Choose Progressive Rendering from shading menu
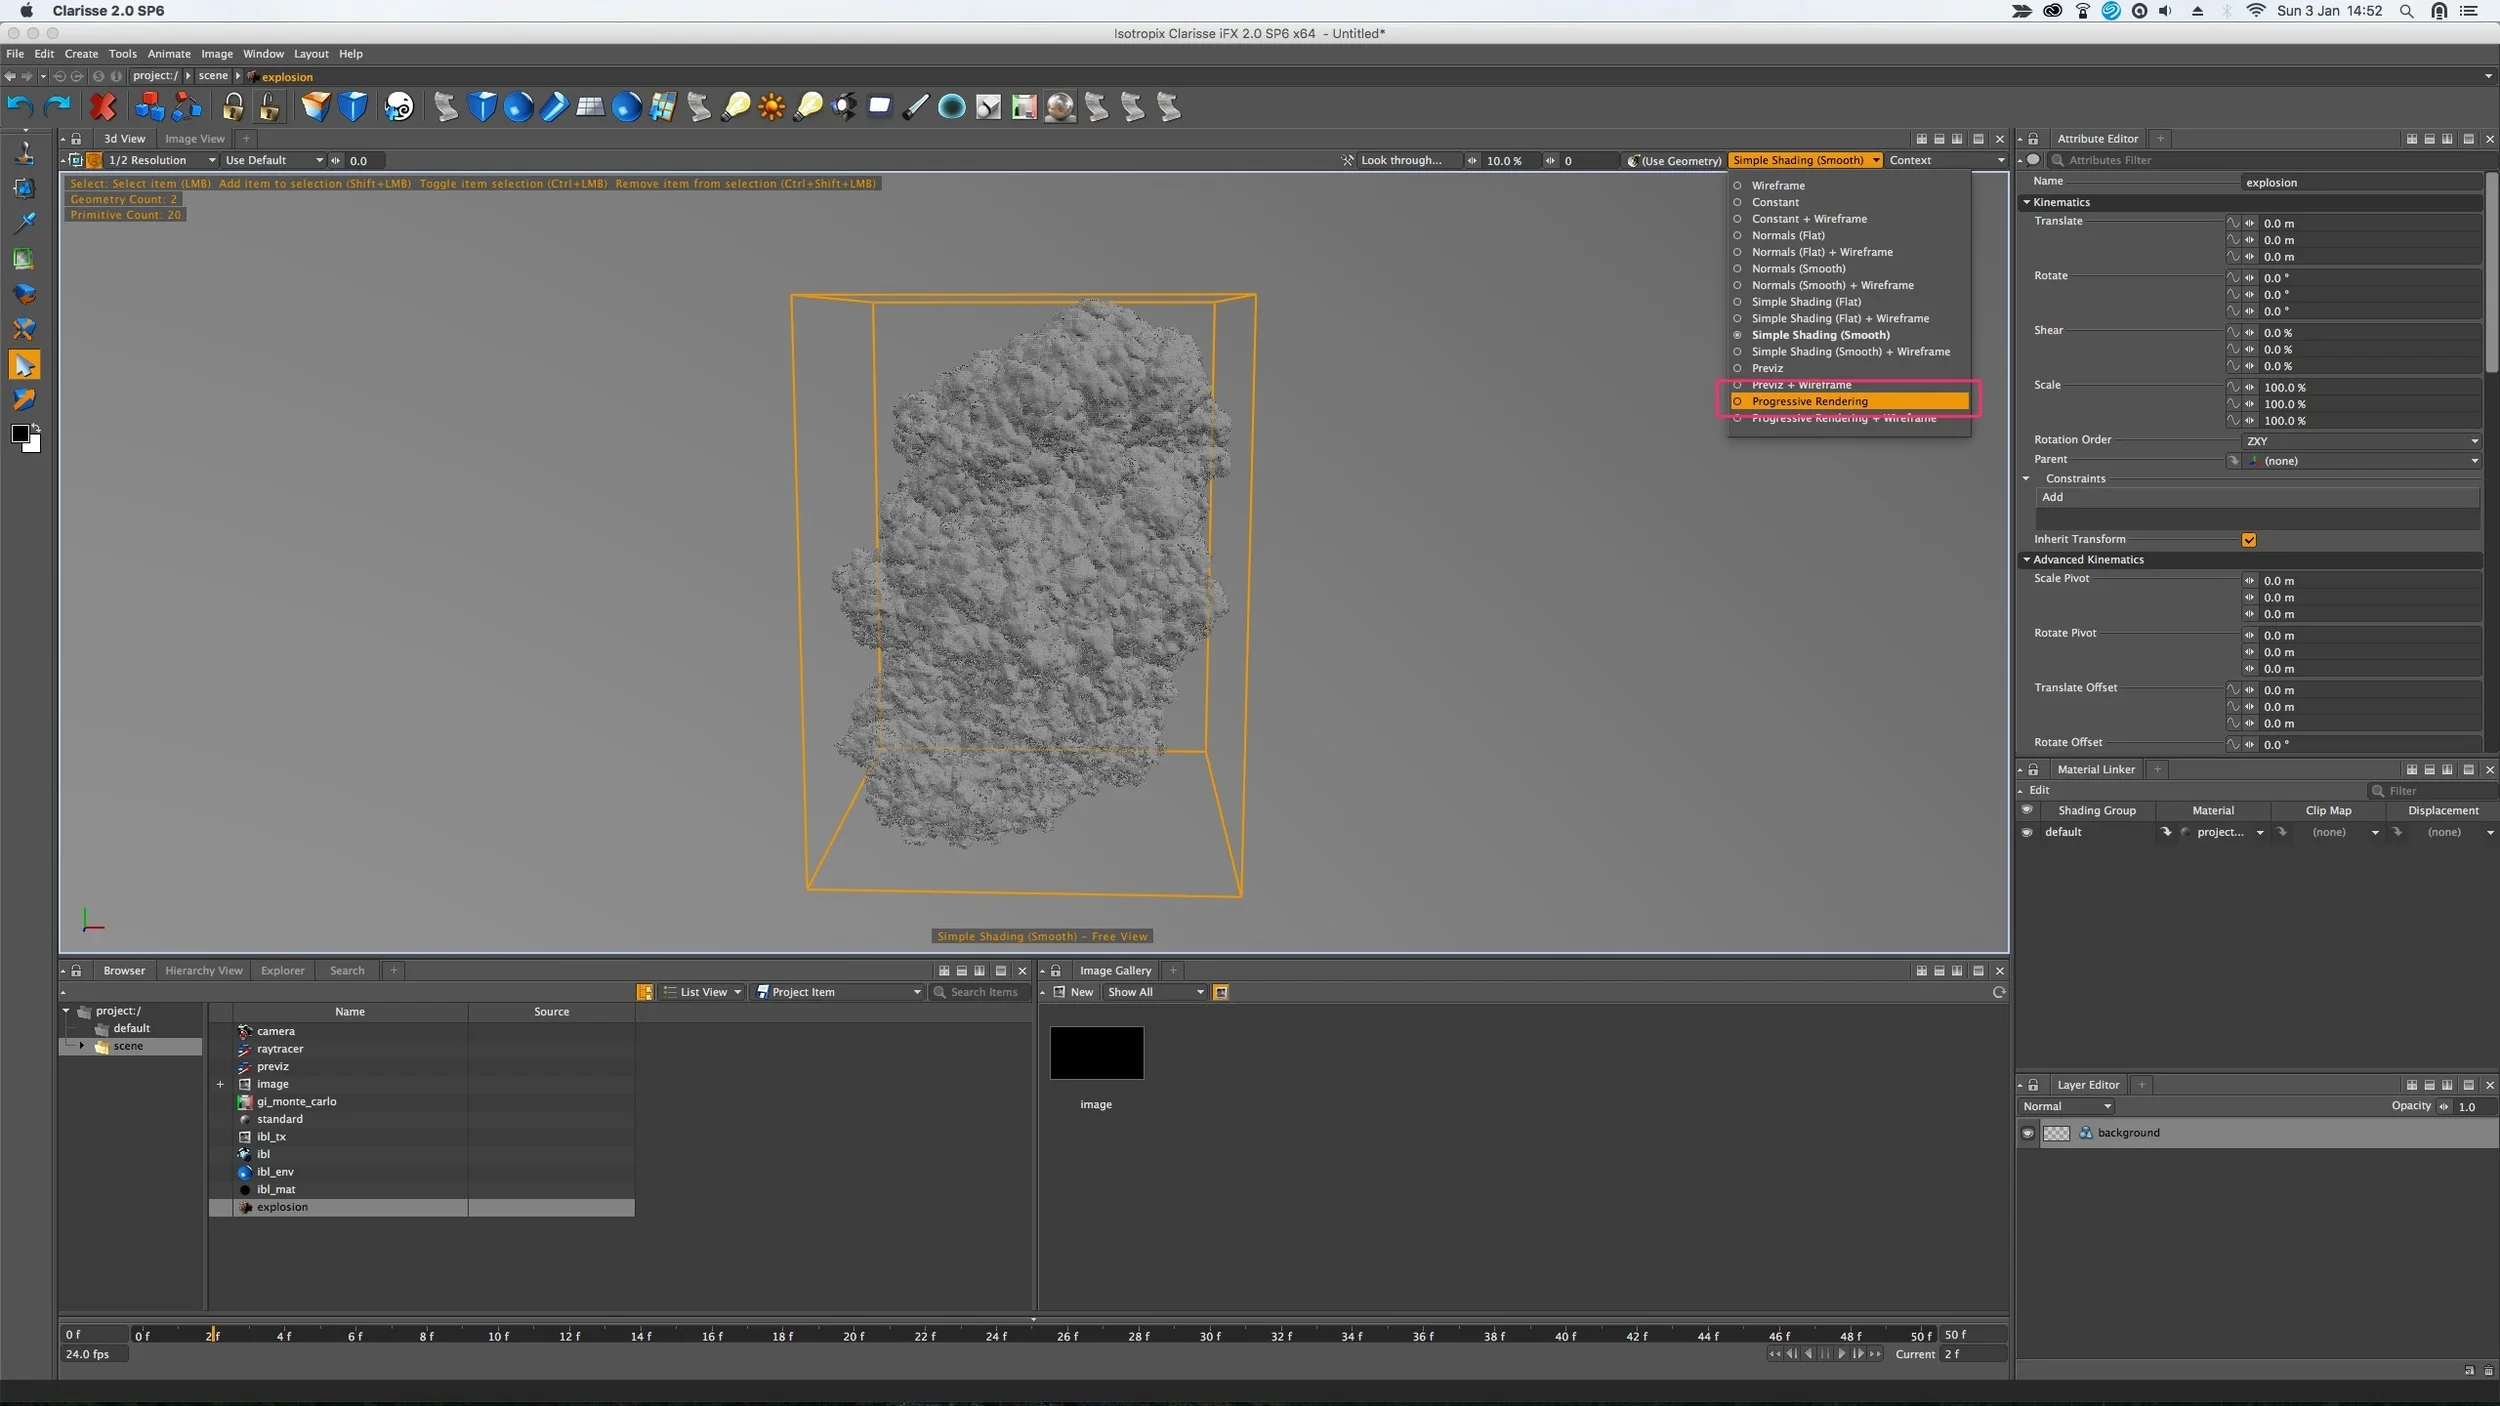Screen dimensions: 2500x1406 click(1809, 402)
